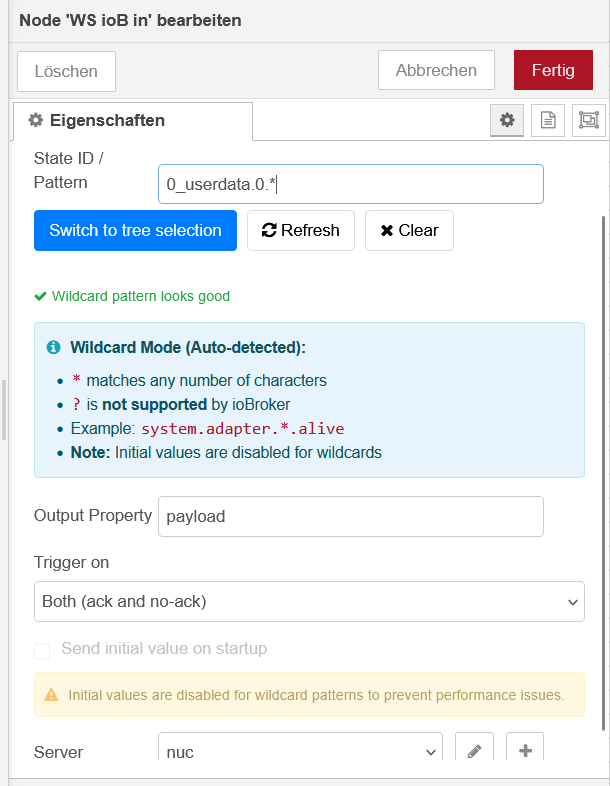Select the Eigenschaften tab
This screenshot has width=610, height=786.
pos(132,120)
